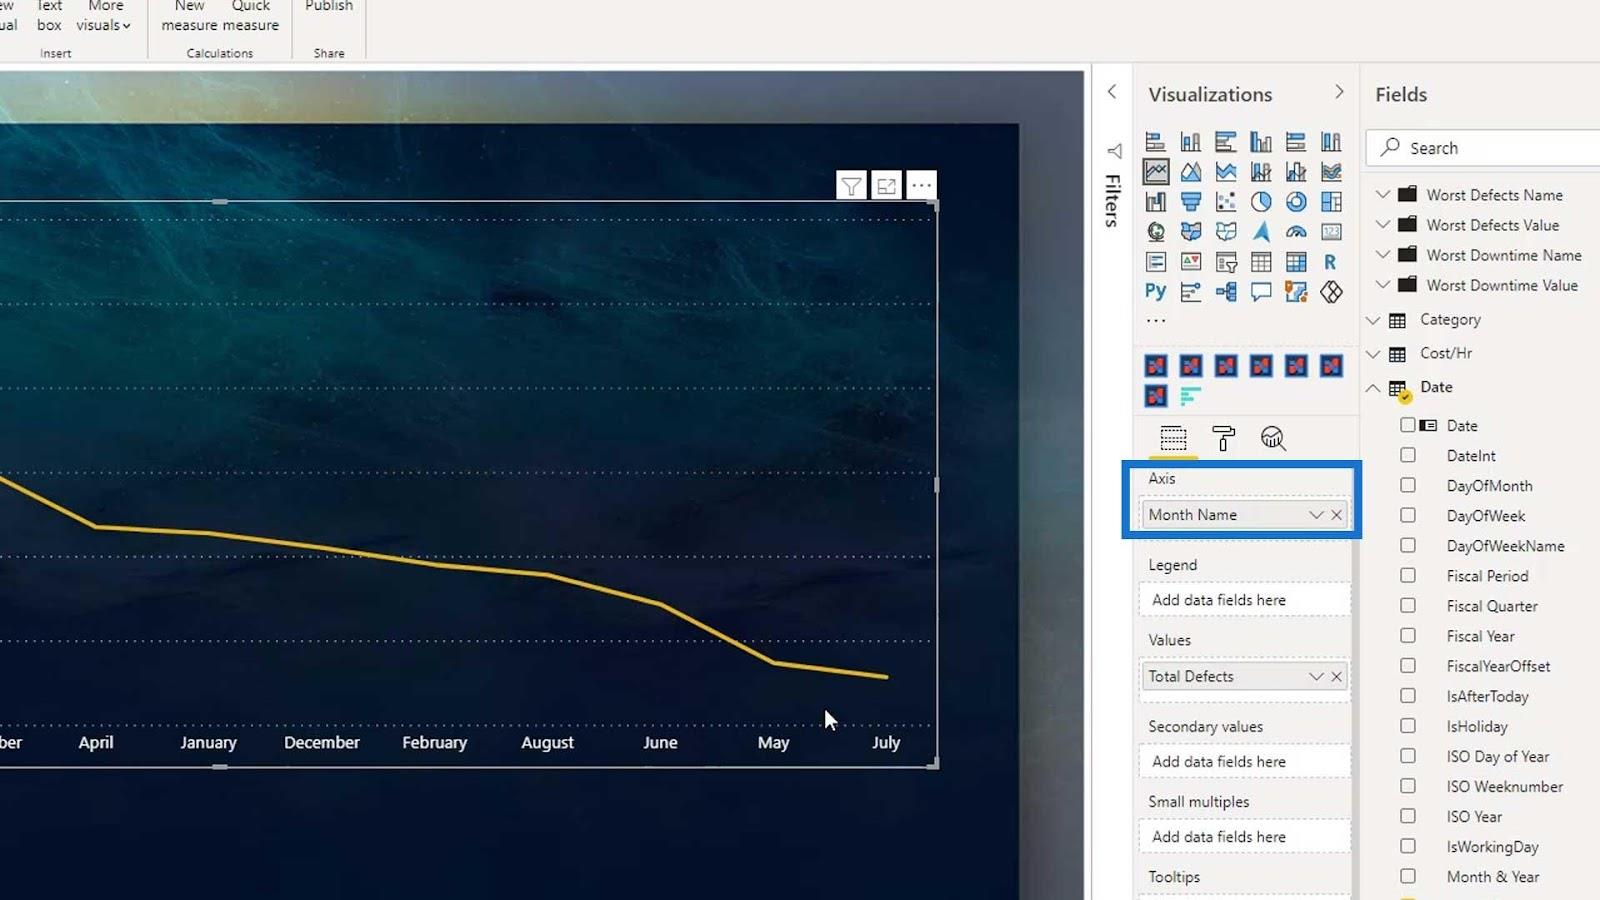Image resolution: width=1600 pixels, height=900 pixels.
Task: Open Focus mode for the chart
Action: pos(886,185)
